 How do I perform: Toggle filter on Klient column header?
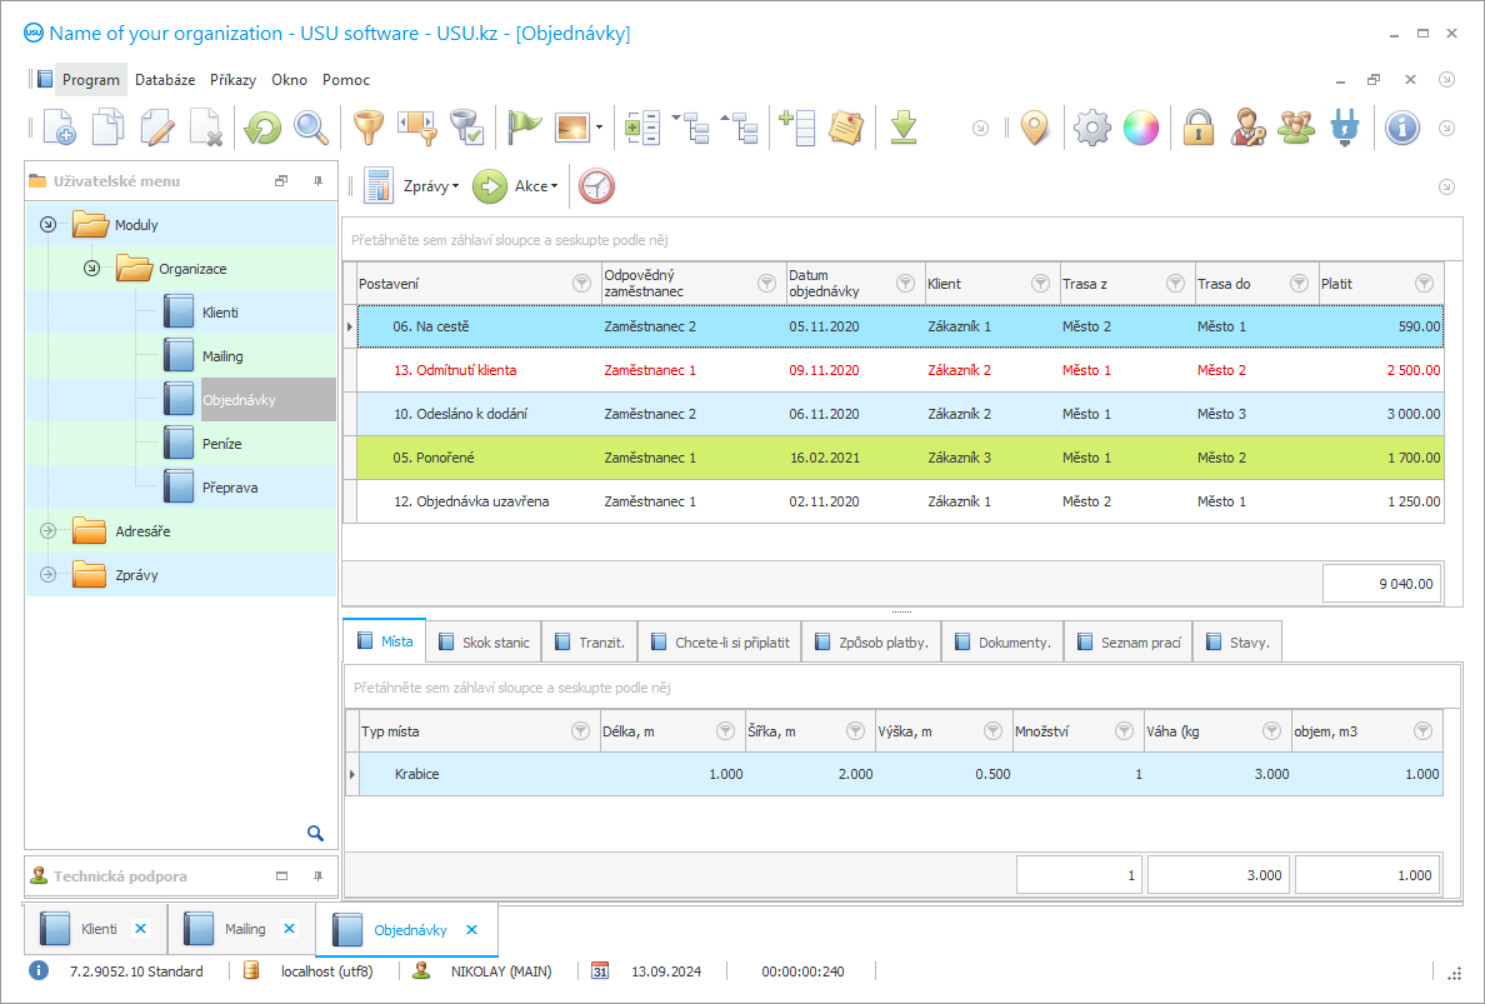coord(1040,284)
